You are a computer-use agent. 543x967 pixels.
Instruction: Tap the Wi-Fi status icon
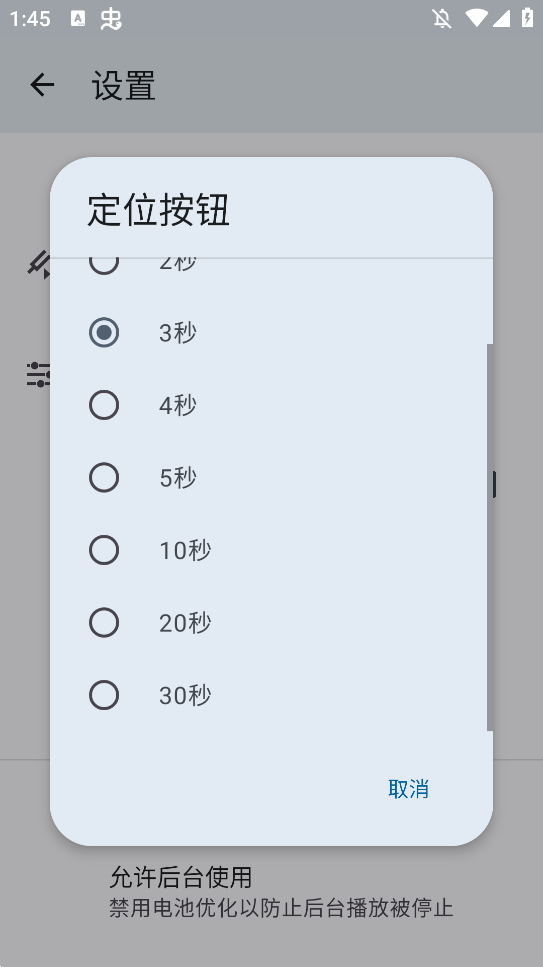[x=476, y=18]
